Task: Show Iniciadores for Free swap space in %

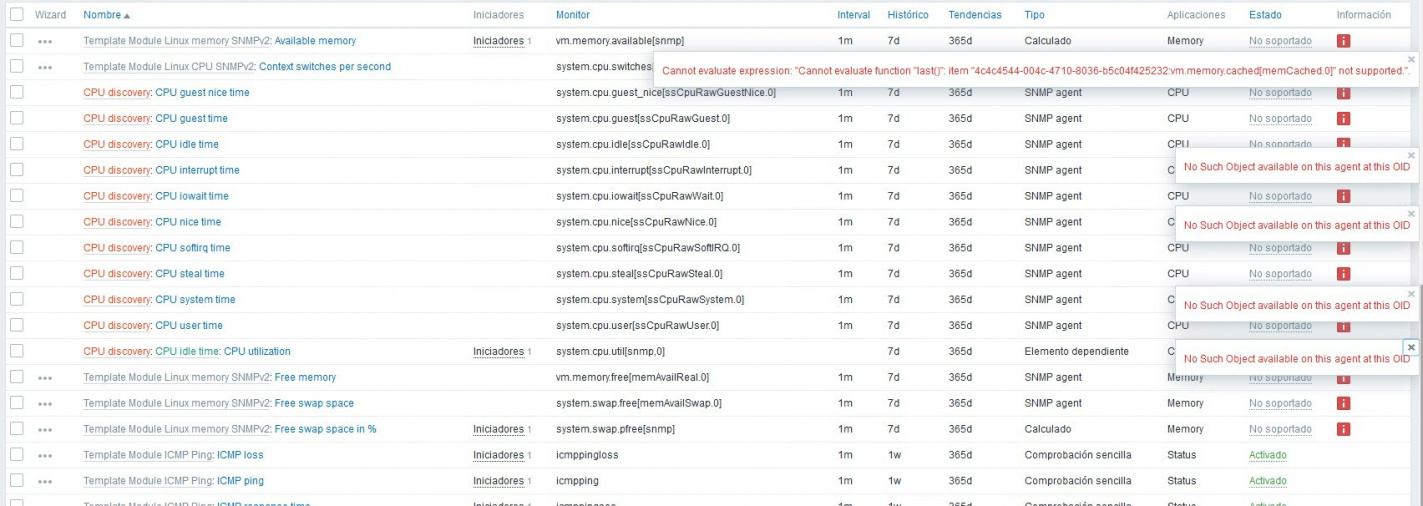Action: [498, 430]
